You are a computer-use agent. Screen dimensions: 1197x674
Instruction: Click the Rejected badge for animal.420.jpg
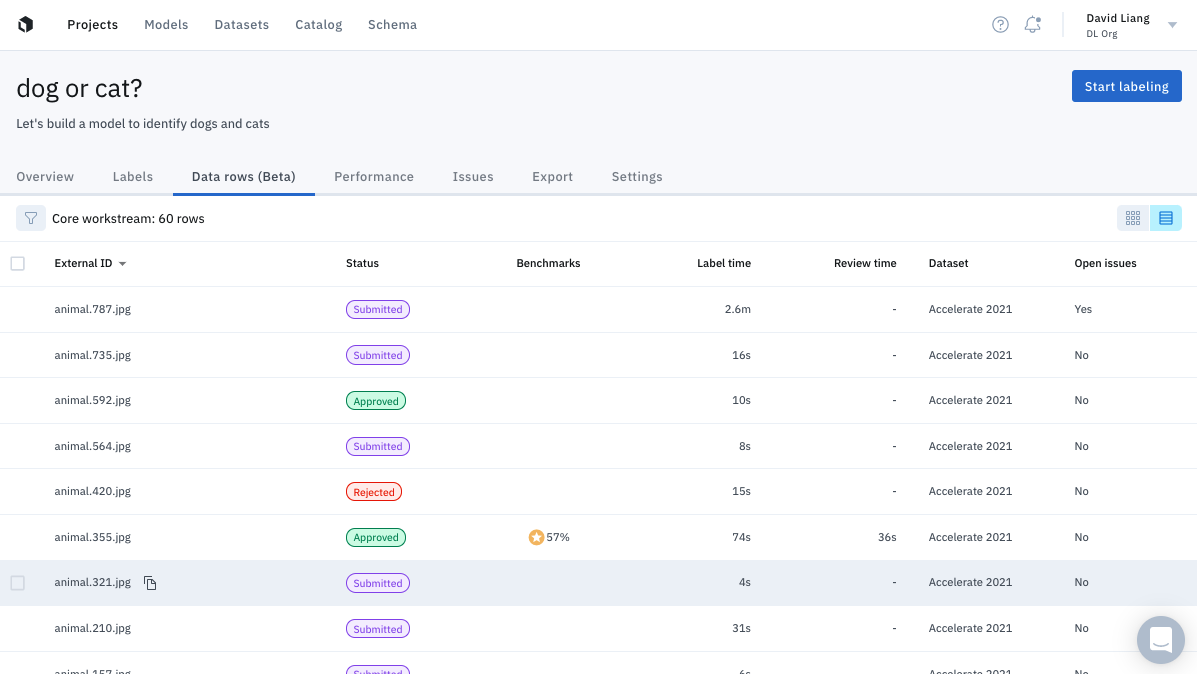[x=374, y=492]
